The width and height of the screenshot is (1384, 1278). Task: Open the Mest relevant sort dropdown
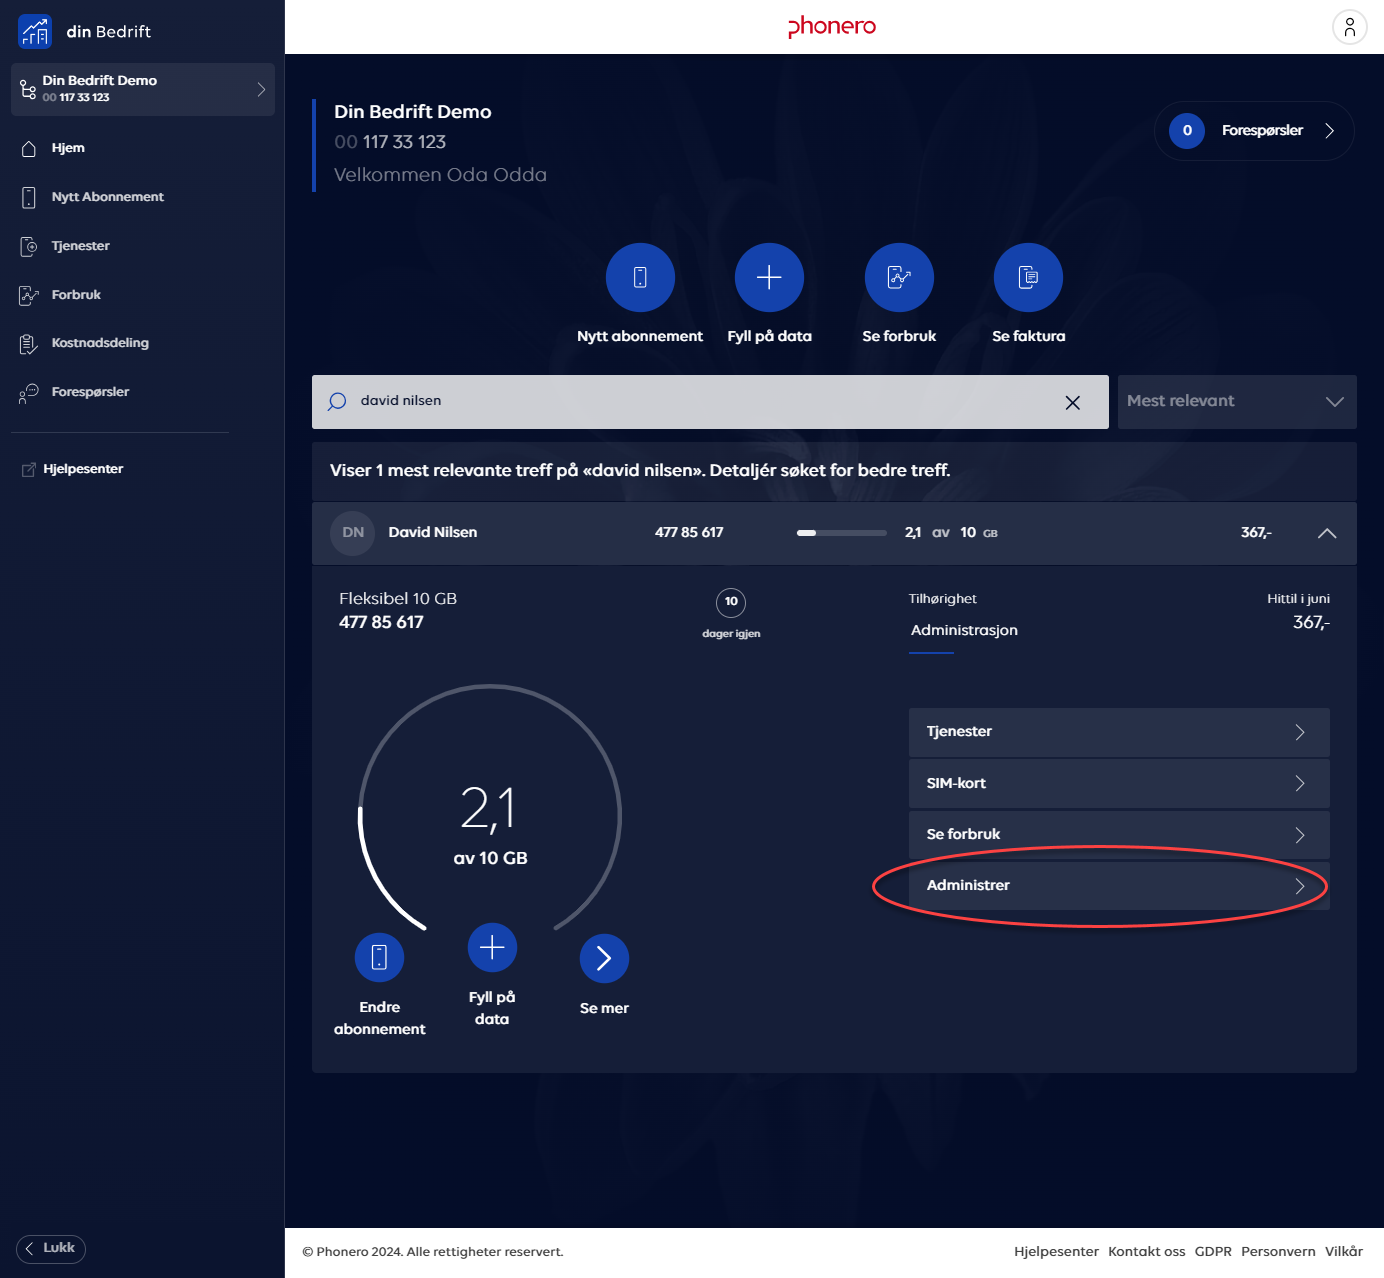[x=1237, y=402]
